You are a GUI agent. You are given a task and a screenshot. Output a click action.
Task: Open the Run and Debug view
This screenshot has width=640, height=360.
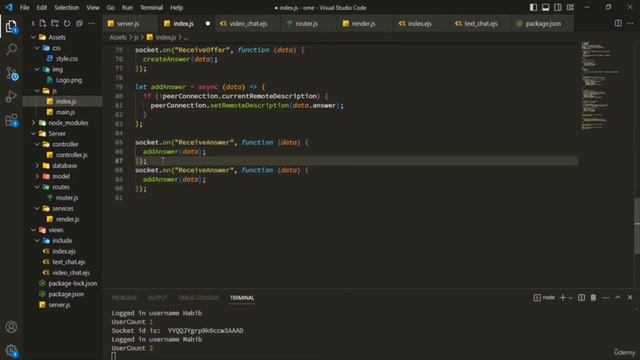(11, 97)
